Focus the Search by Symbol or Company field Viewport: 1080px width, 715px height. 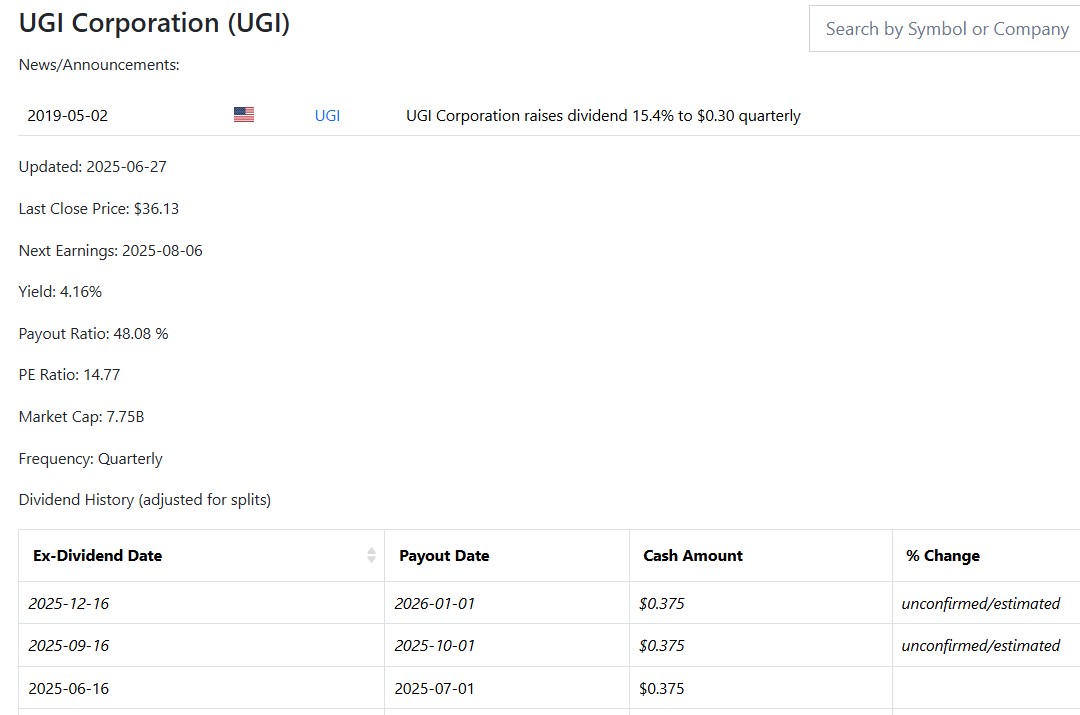tap(946, 29)
